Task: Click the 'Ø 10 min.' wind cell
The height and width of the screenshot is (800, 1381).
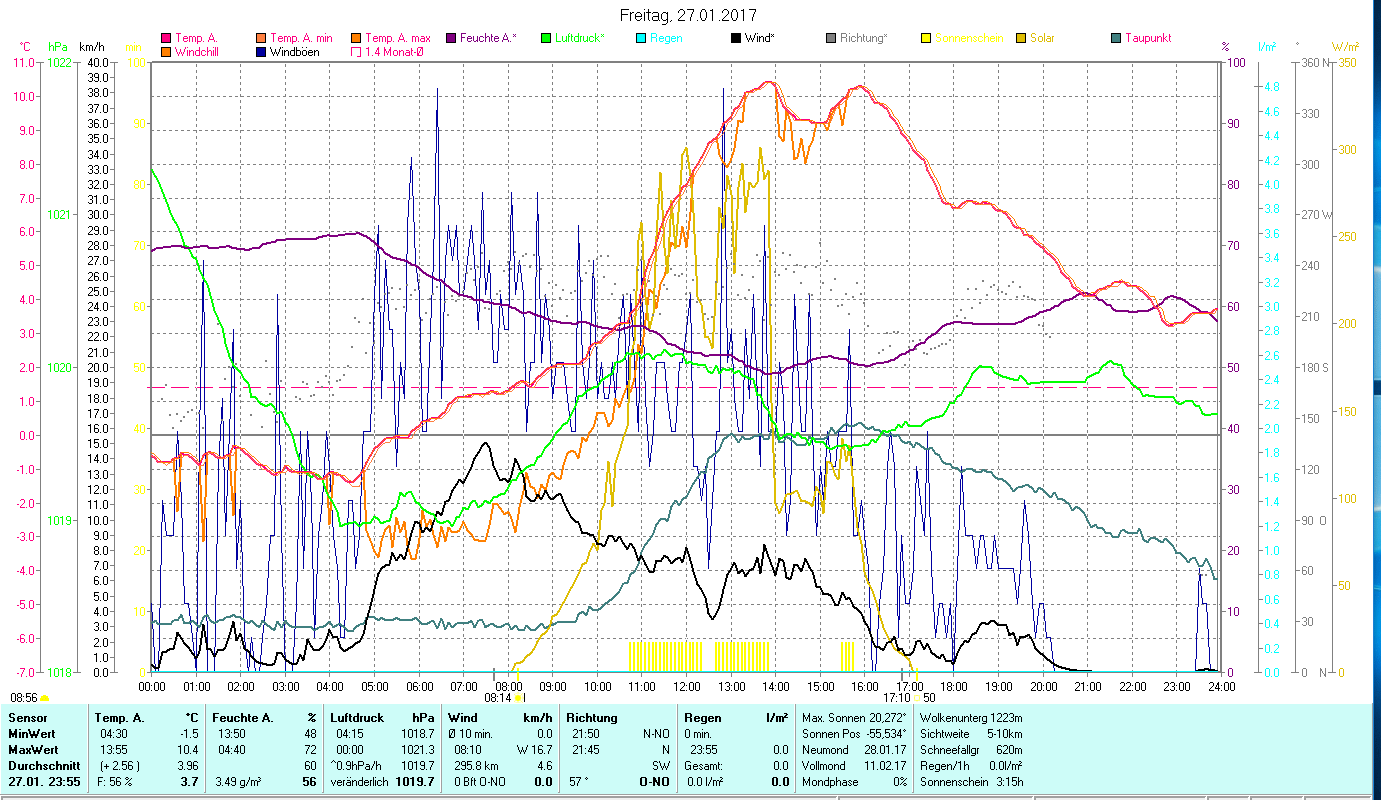Action: [472, 735]
